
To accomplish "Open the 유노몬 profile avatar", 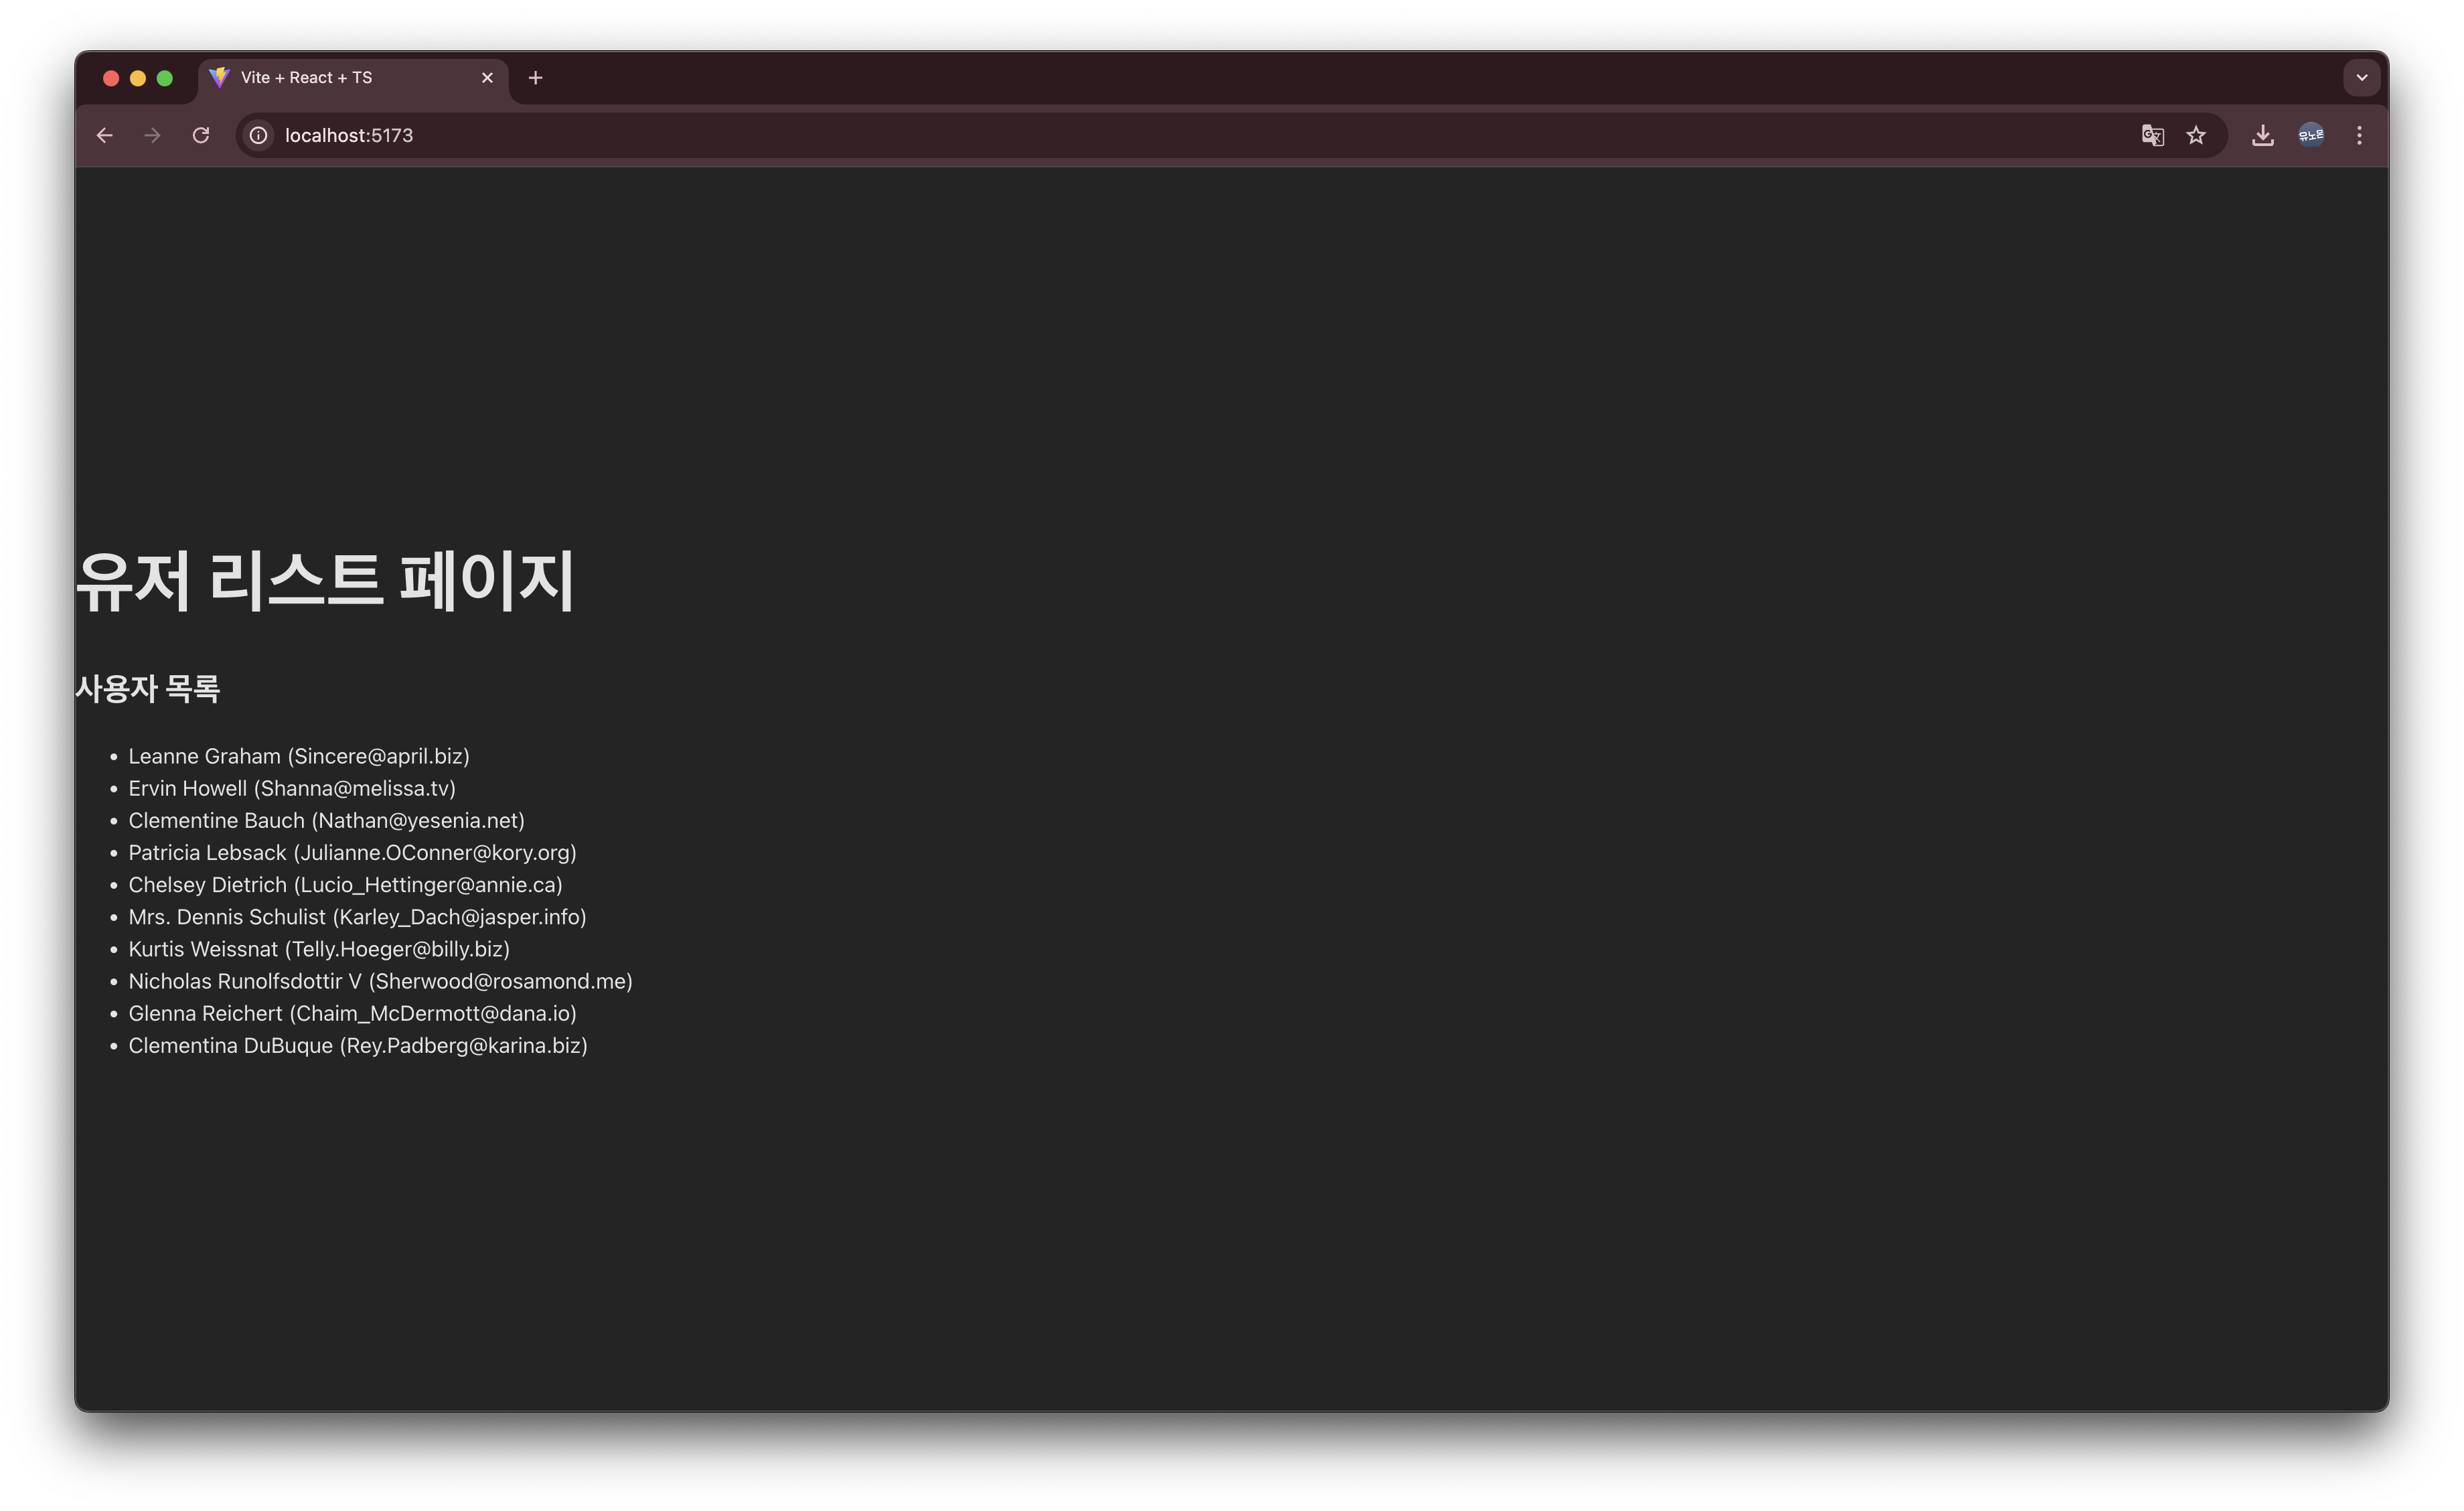I will click(2311, 135).
